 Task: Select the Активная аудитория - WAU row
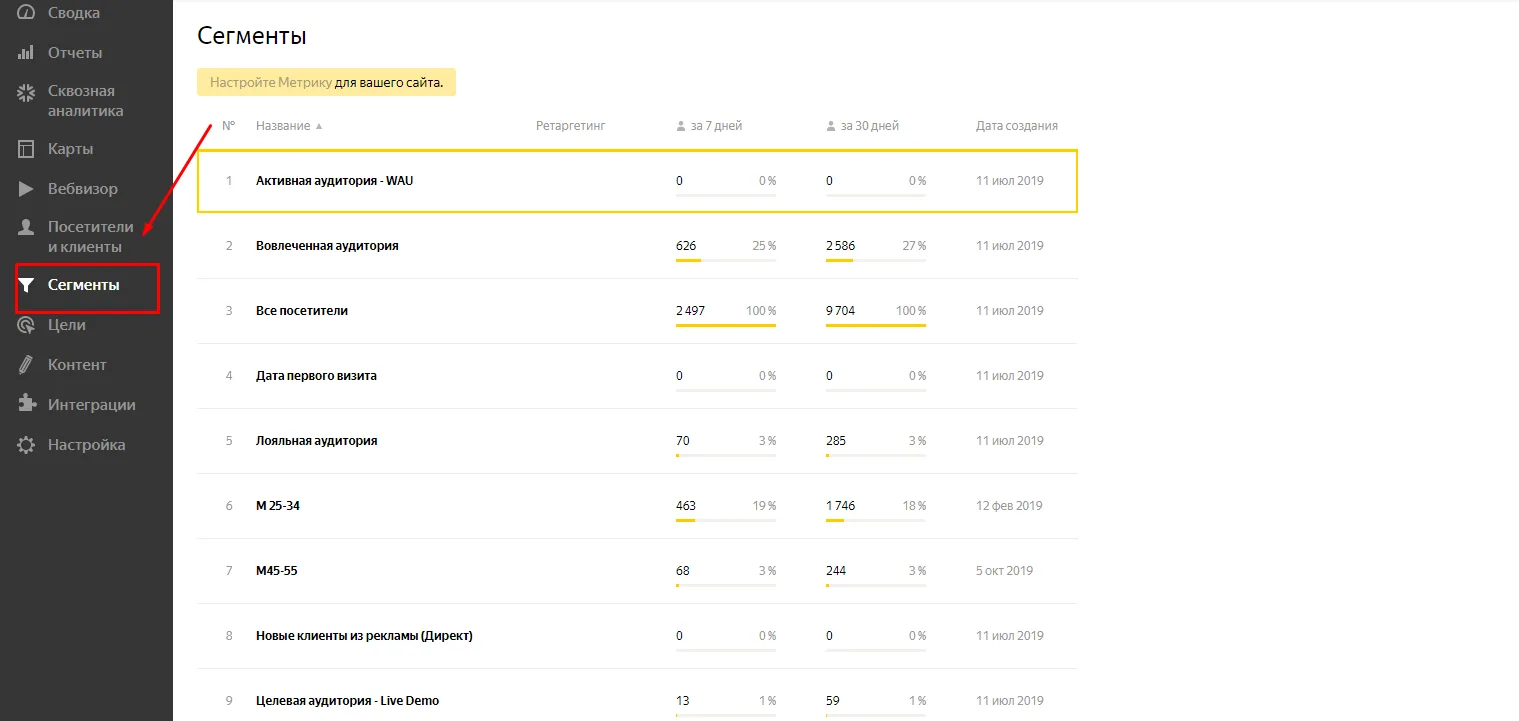click(x=637, y=181)
